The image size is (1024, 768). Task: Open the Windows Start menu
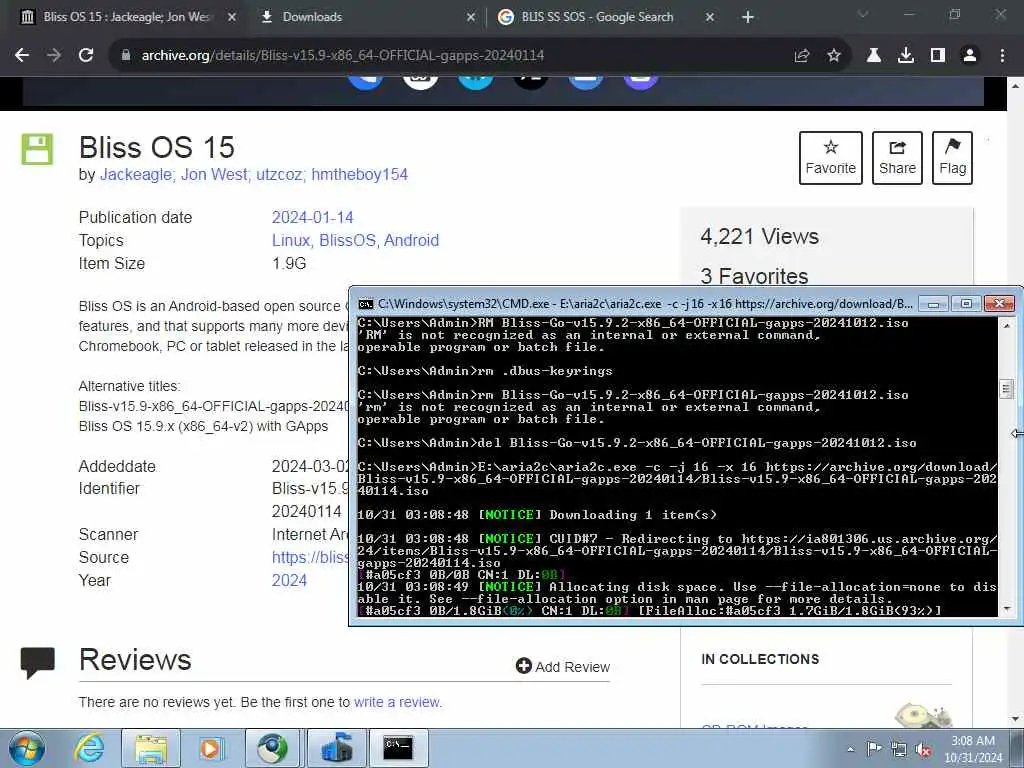(x=27, y=748)
